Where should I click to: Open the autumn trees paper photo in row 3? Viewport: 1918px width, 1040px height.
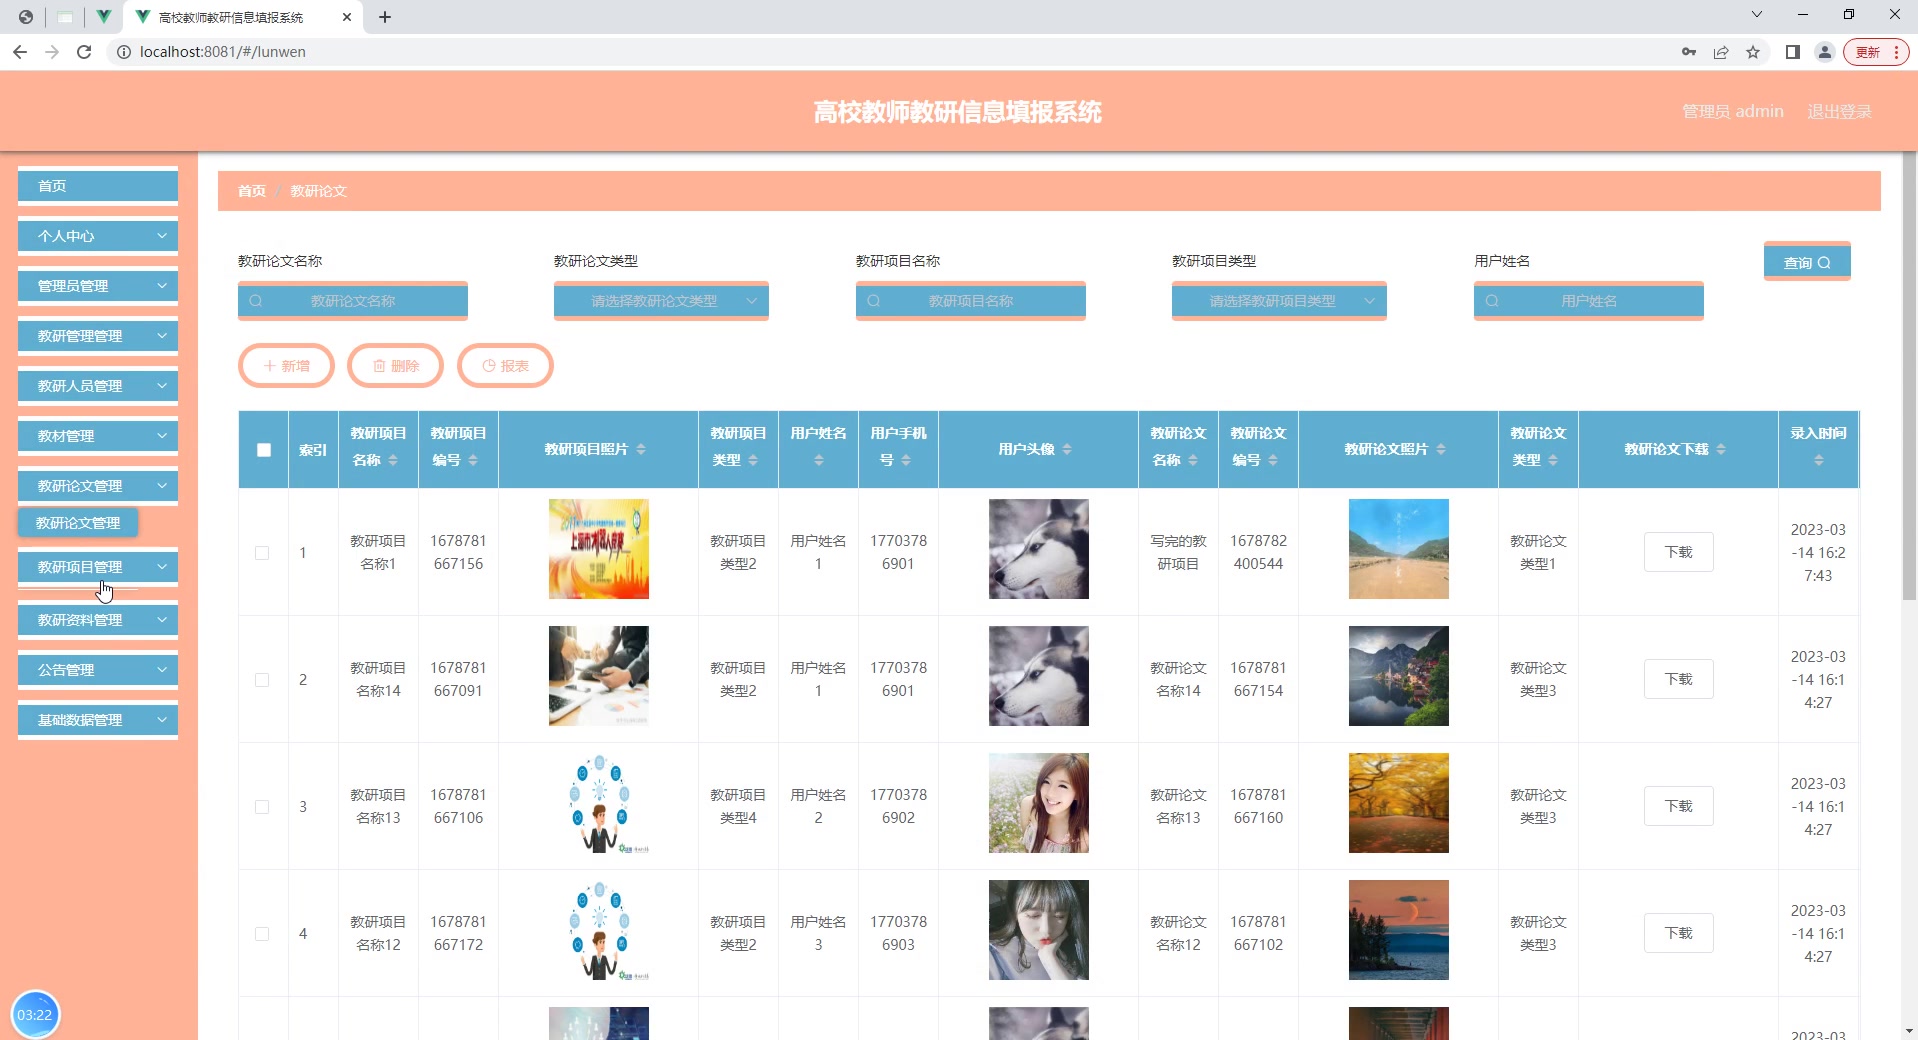tap(1399, 803)
